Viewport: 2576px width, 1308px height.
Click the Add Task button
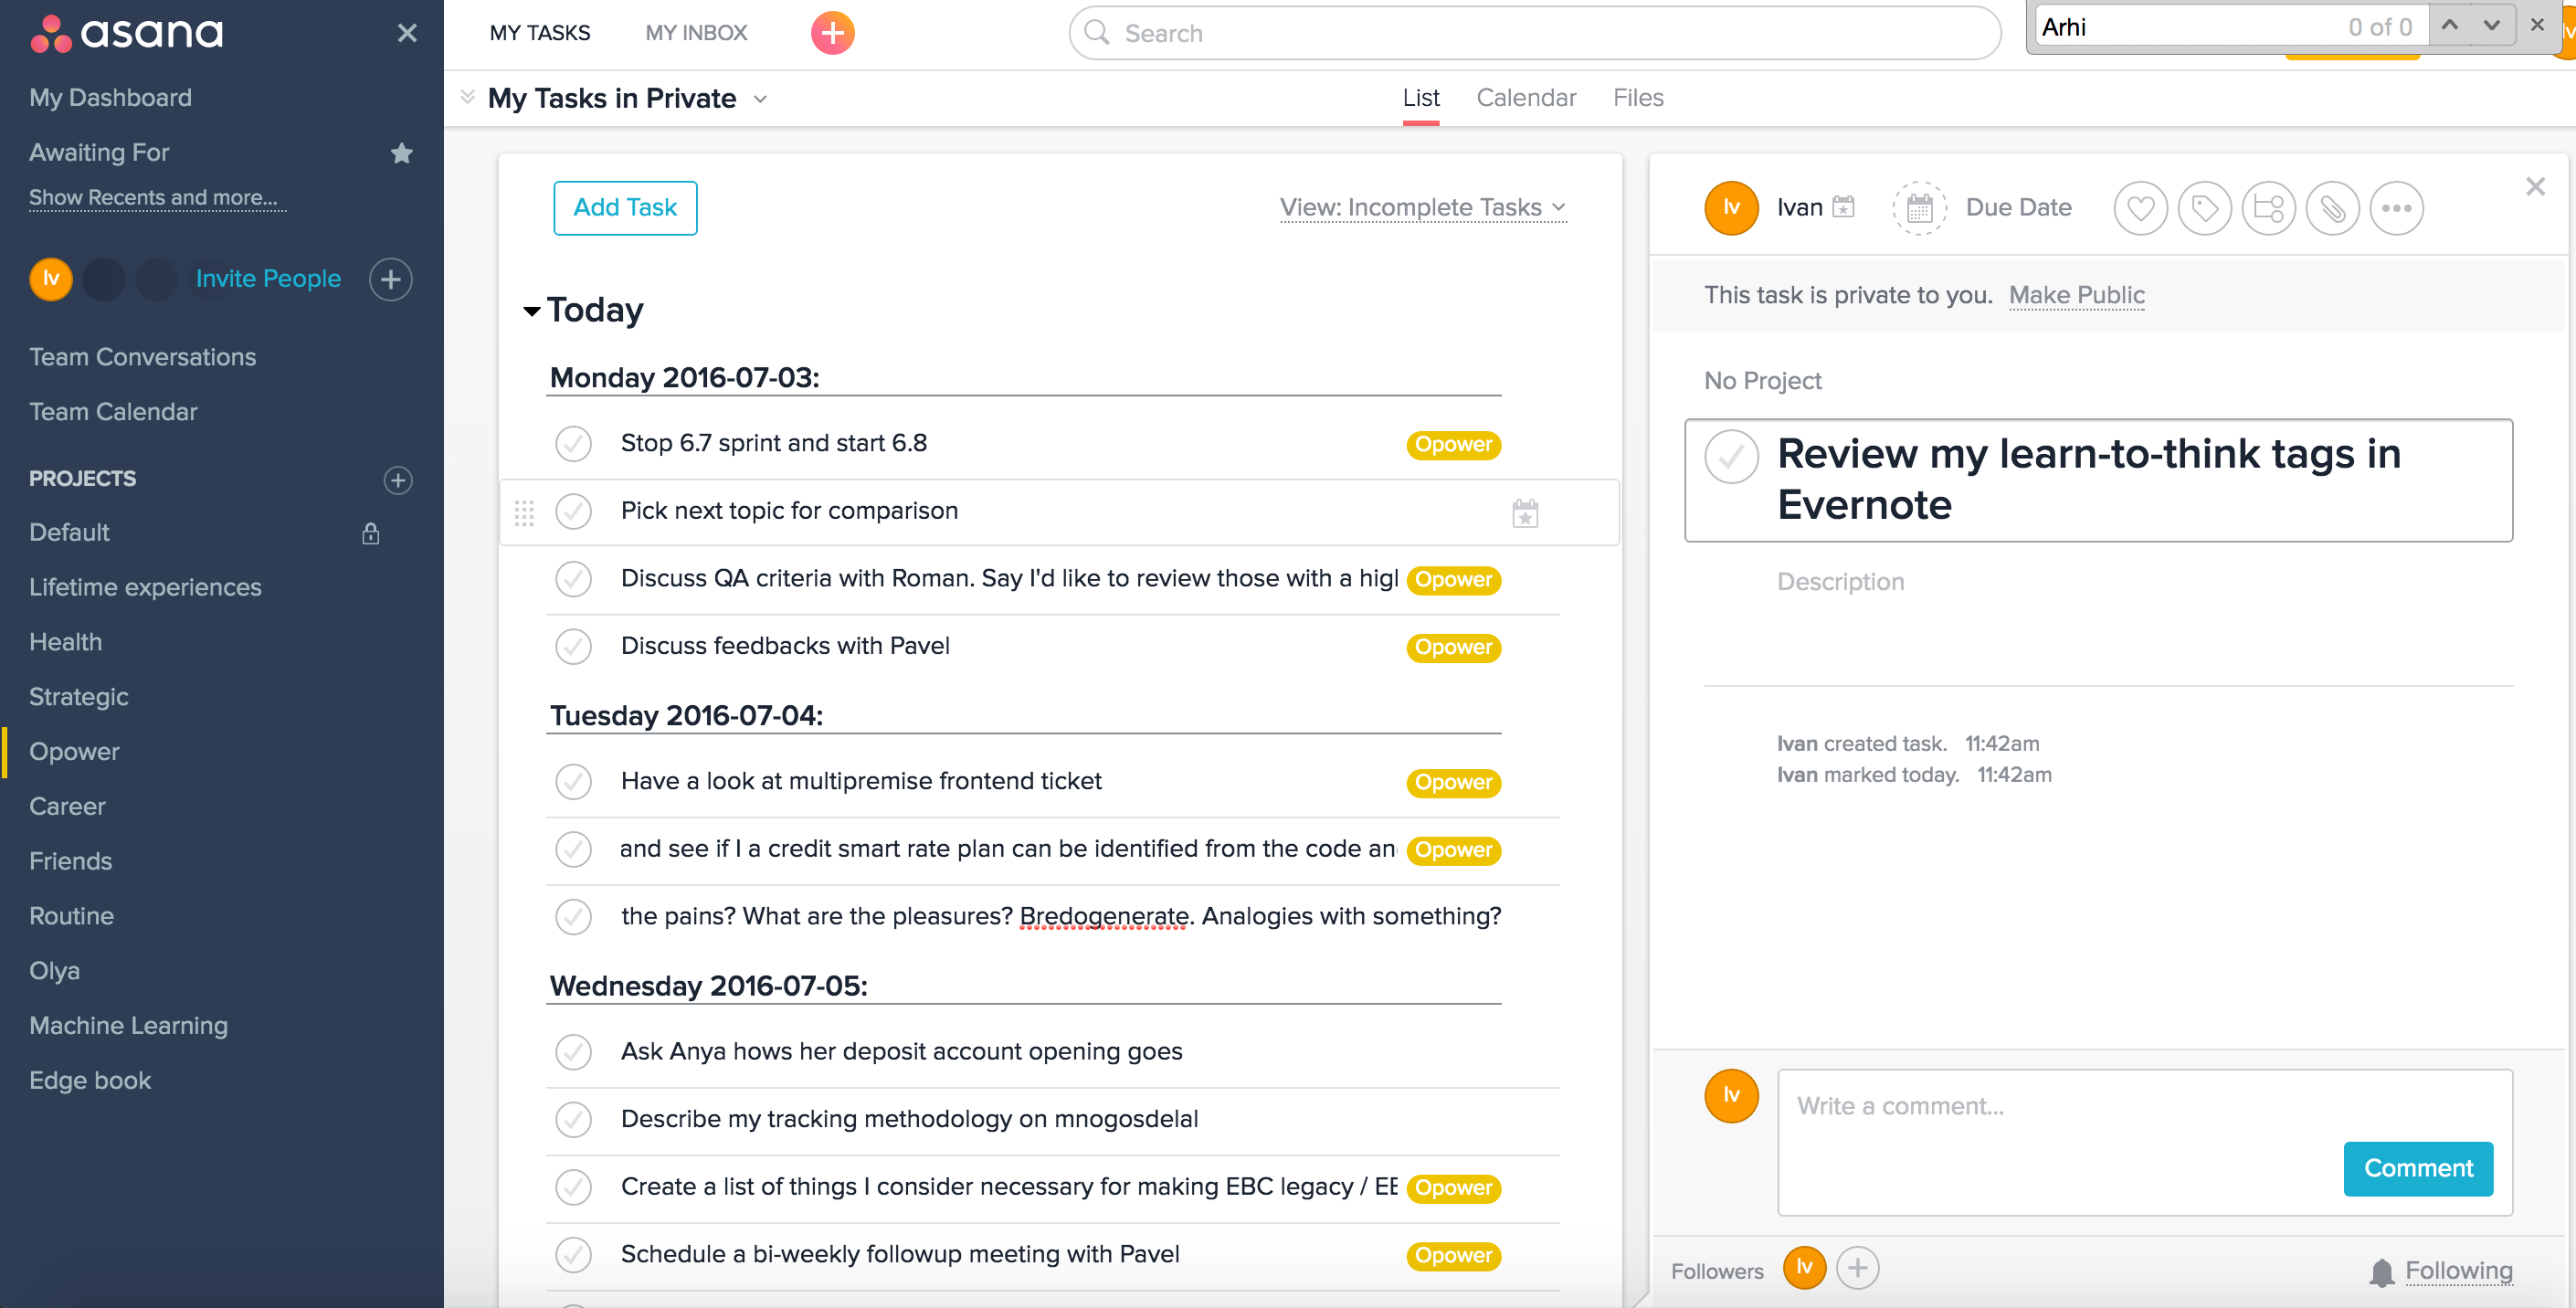point(625,208)
